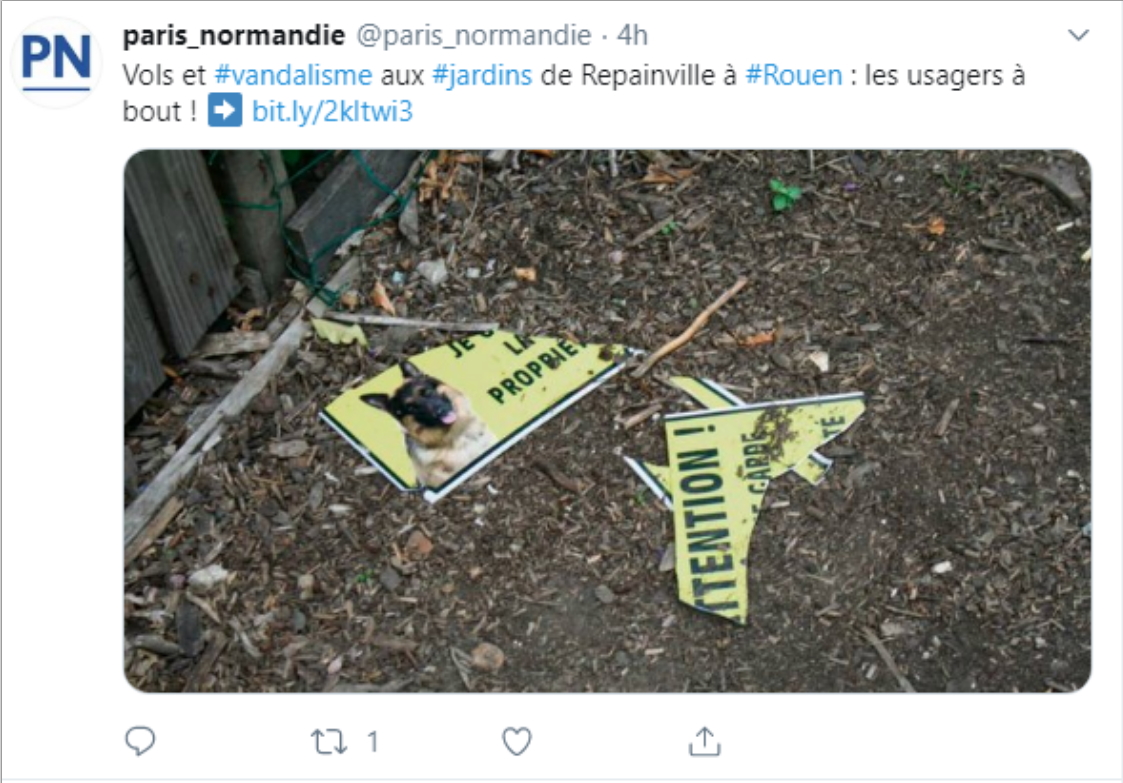Like the tweet with the heart icon

(x=516, y=741)
